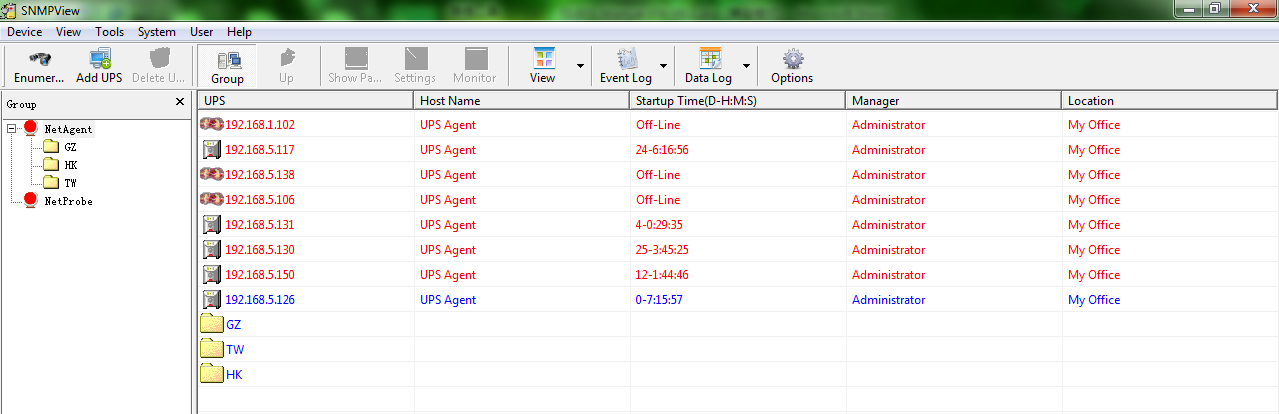Click the Enumerate binoculars icon
This screenshot has height=414, width=1279.
[39, 58]
